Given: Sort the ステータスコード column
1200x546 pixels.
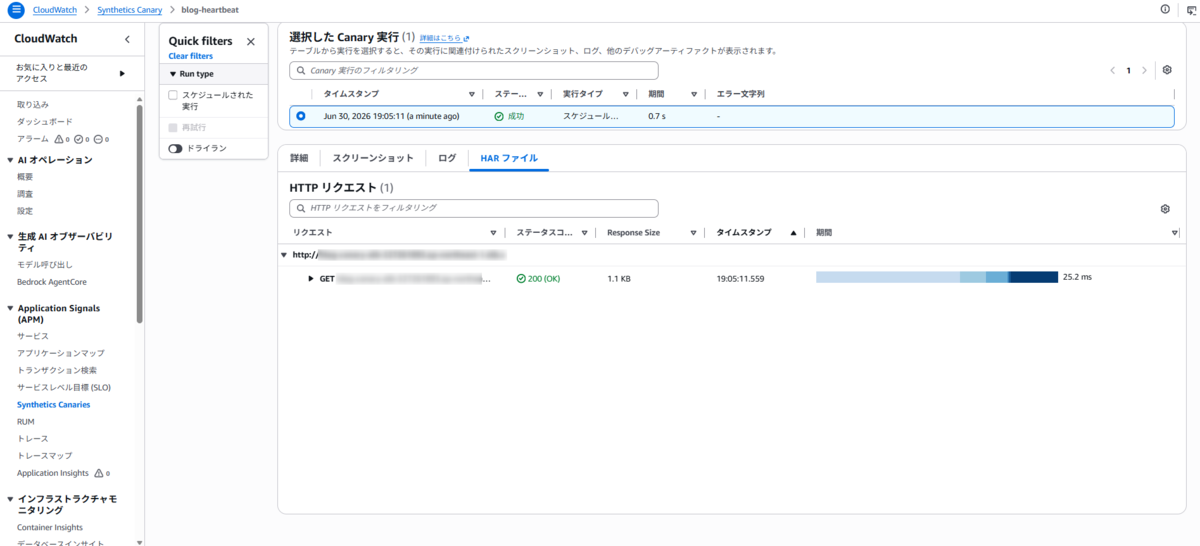Looking at the screenshot, I should click(x=583, y=232).
